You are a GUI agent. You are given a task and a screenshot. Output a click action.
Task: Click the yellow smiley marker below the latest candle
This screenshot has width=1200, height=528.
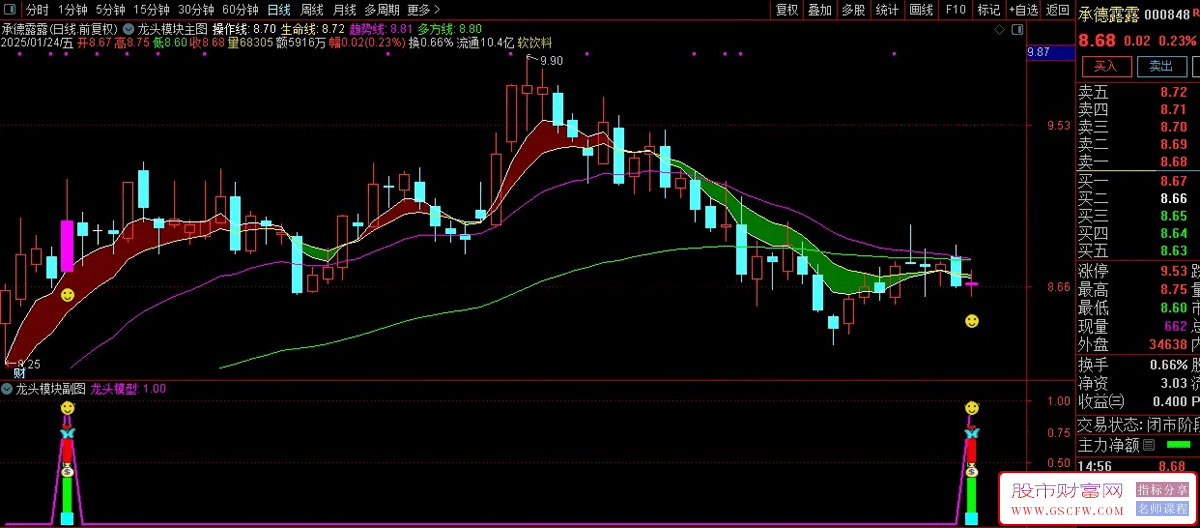(971, 321)
